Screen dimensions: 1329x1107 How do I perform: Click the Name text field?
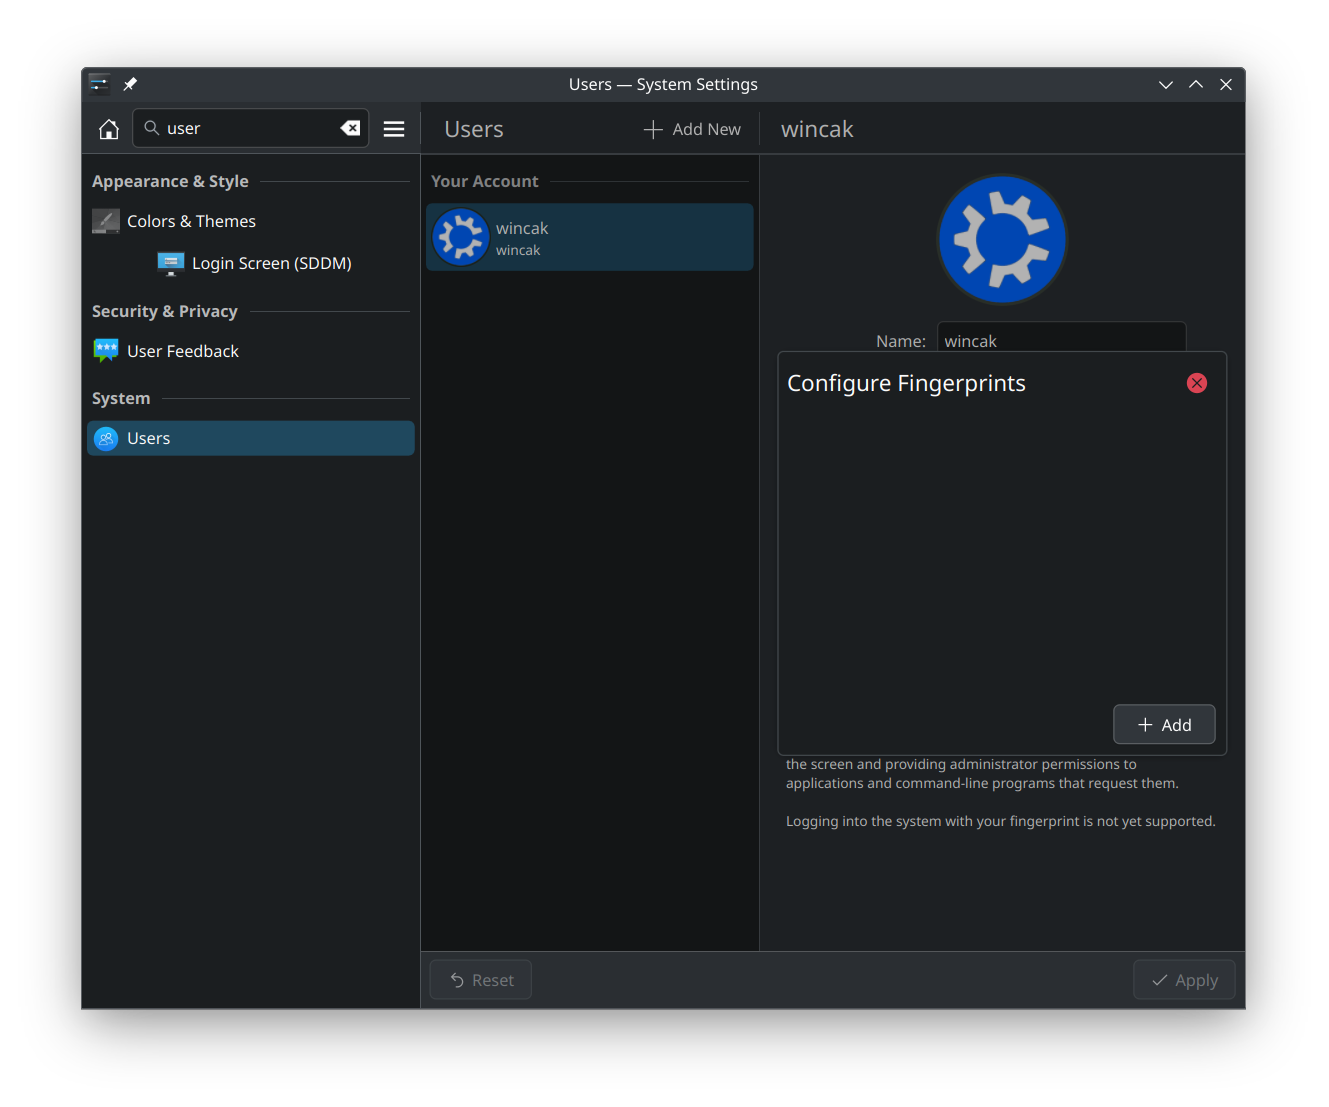coord(1060,338)
